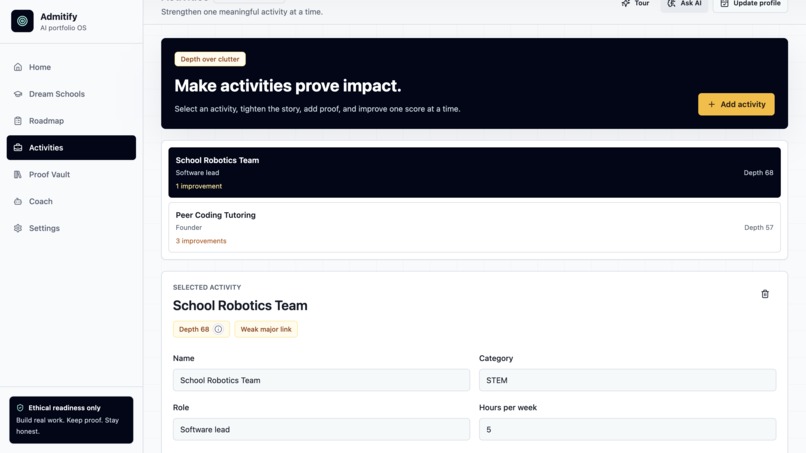The width and height of the screenshot is (806, 453).
Task: Click the plus icon on Add activity
Action: 711,104
